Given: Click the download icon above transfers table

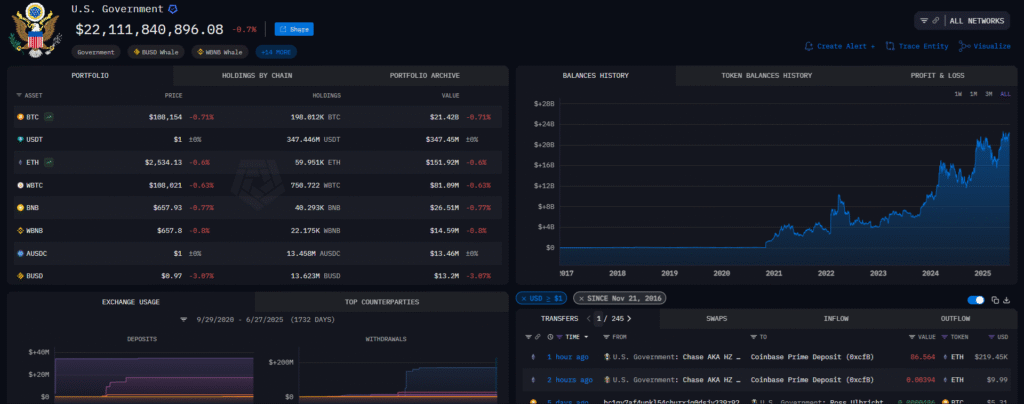Looking at the screenshot, I should coord(1008,299).
